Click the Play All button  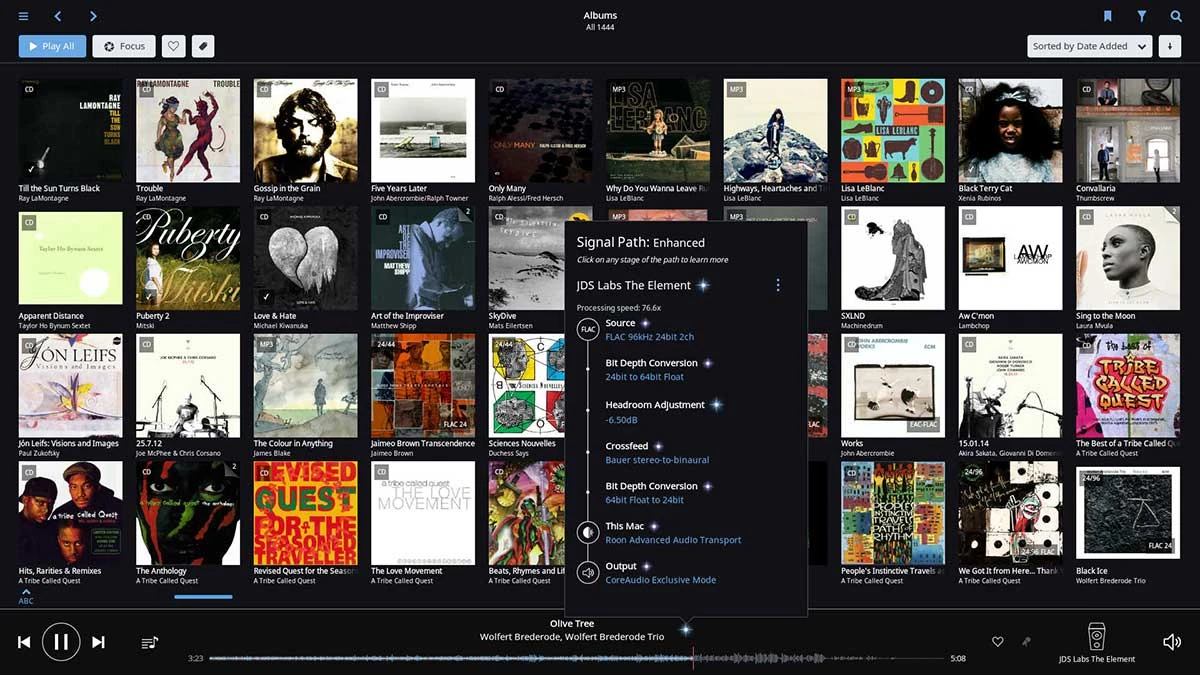click(52, 46)
